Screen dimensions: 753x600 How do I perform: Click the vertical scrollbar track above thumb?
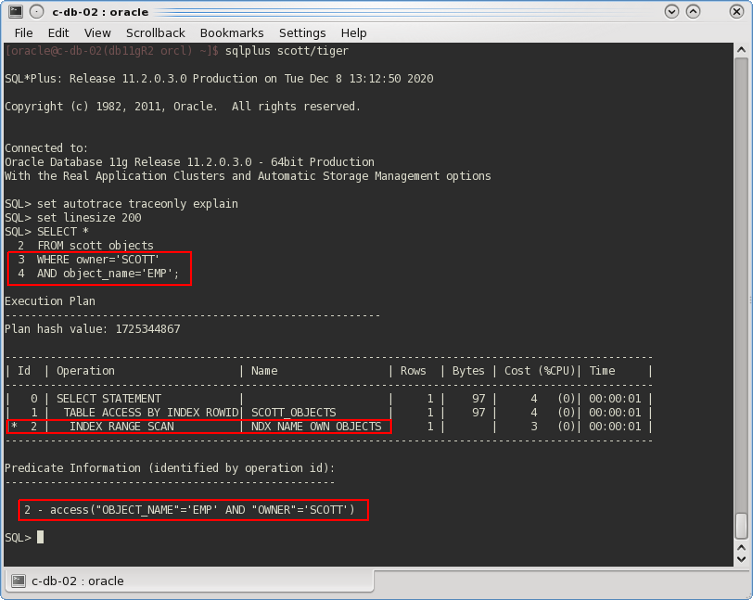coord(741,283)
